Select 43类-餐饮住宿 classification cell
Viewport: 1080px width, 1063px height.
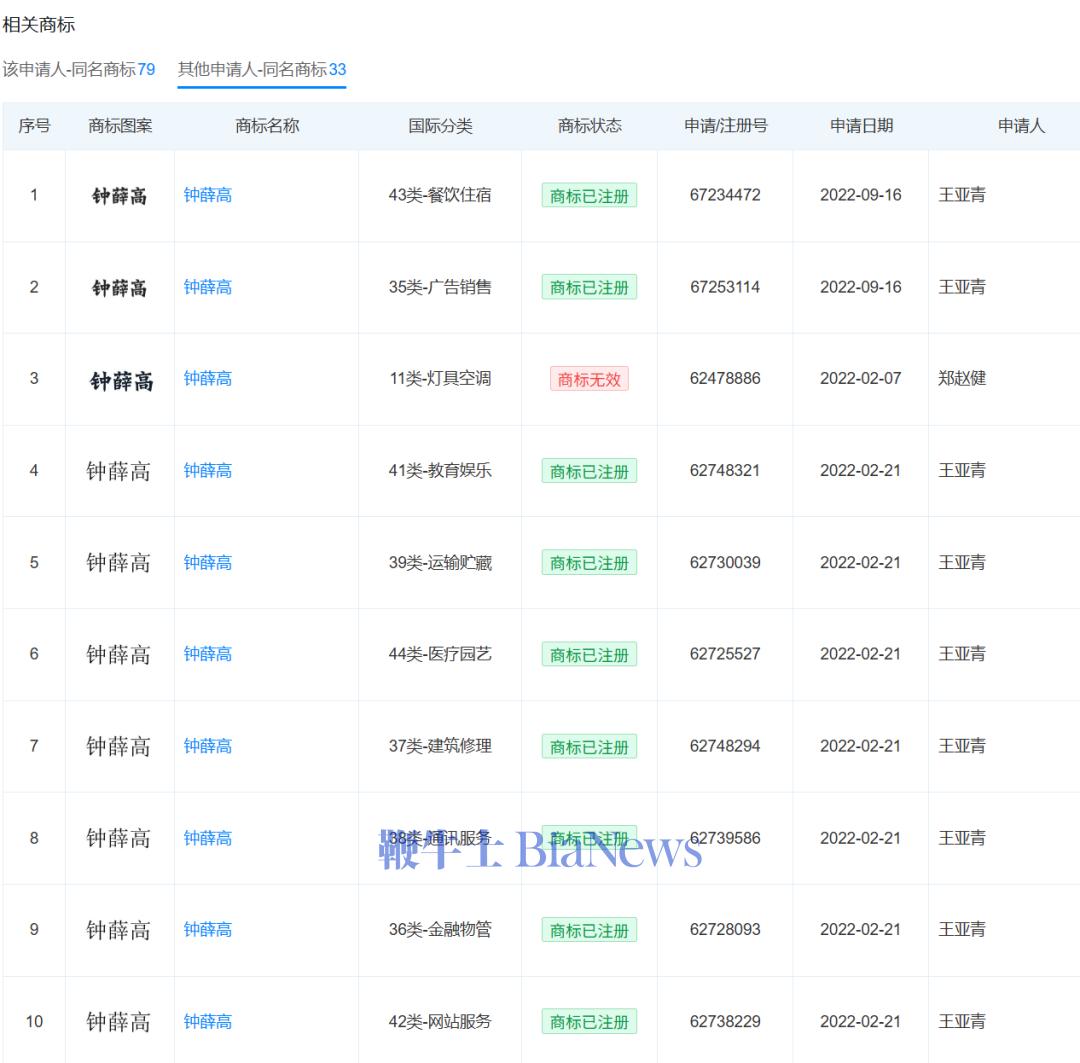click(440, 195)
